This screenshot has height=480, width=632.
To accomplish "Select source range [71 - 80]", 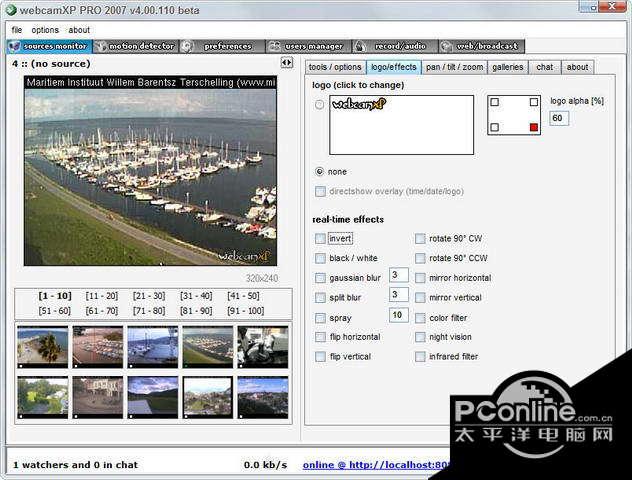I will tap(149, 311).
